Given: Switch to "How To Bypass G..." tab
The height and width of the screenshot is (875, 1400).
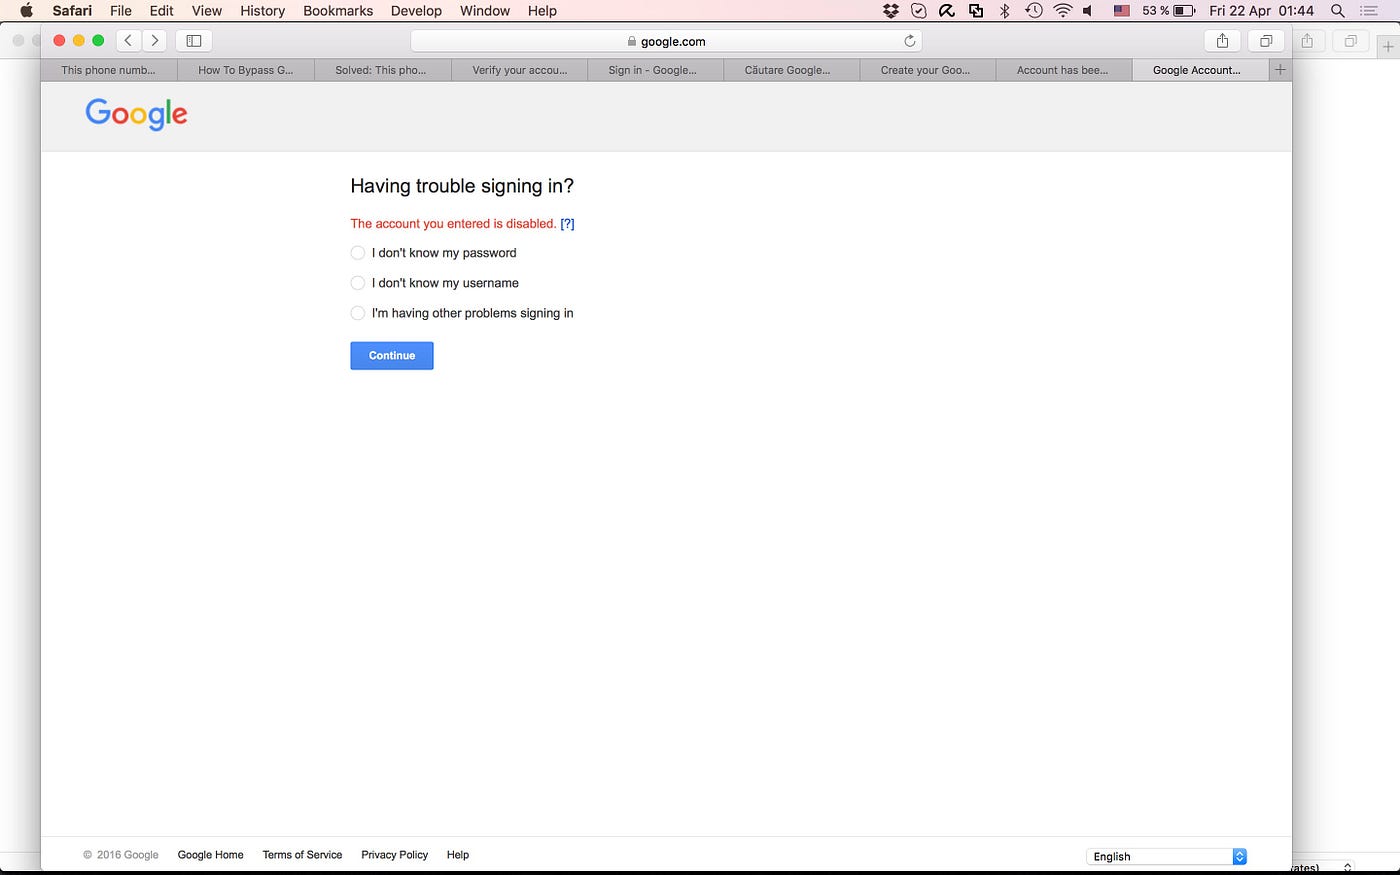Looking at the screenshot, I should coord(246,70).
